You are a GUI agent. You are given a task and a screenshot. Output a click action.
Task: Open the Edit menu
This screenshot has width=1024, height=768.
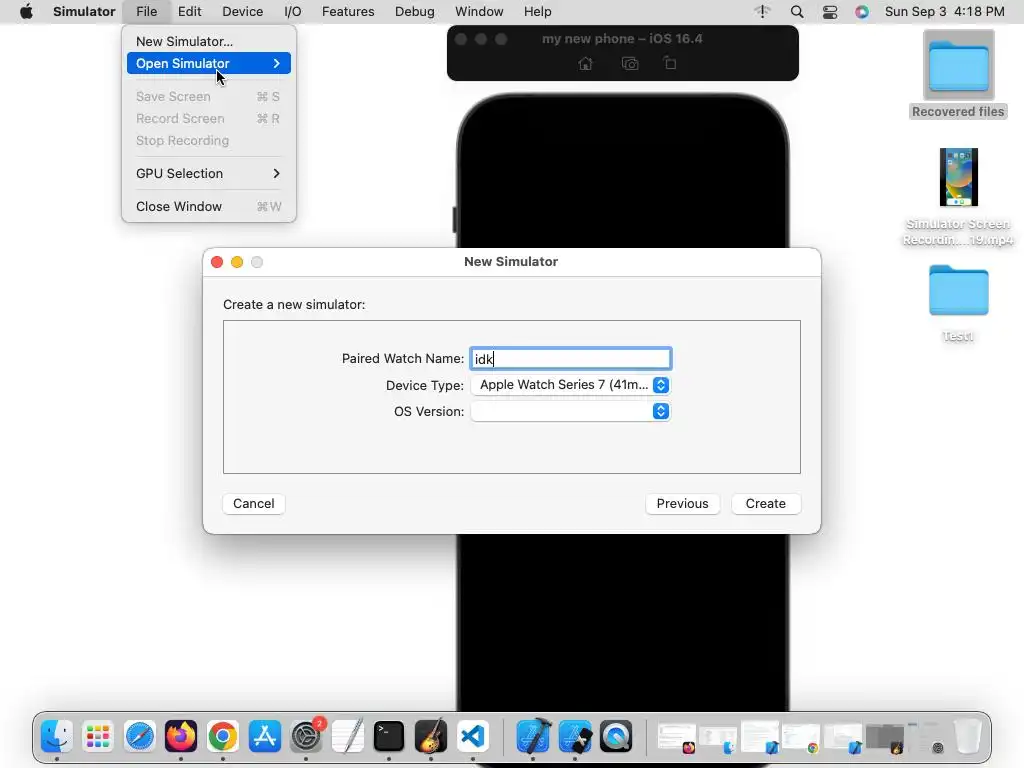point(189,11)
